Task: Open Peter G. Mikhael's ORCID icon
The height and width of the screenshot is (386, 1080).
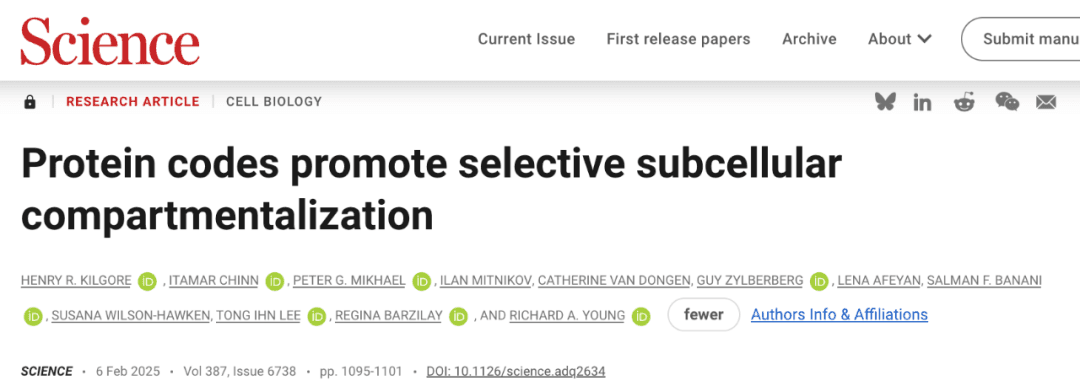Action: point(422,281)
